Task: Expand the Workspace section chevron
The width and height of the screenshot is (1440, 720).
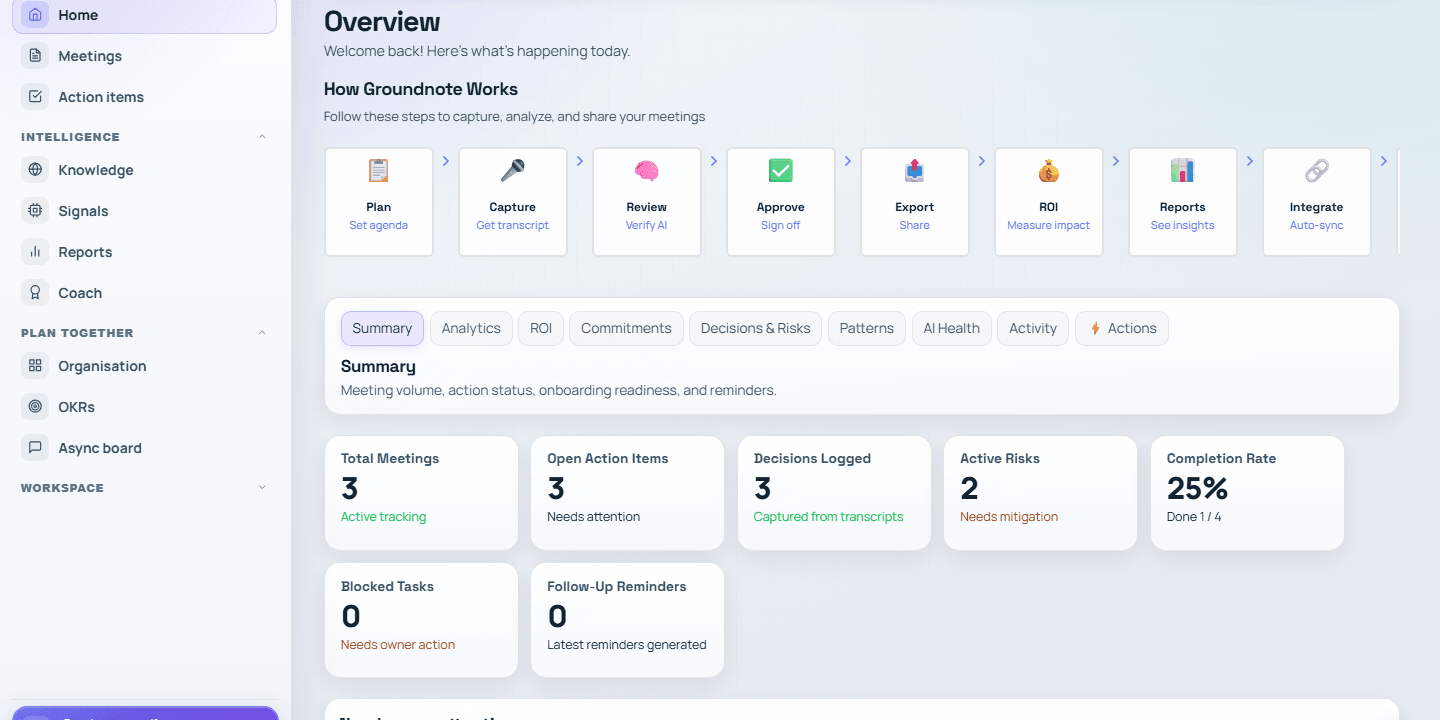Action: point(263,488)
